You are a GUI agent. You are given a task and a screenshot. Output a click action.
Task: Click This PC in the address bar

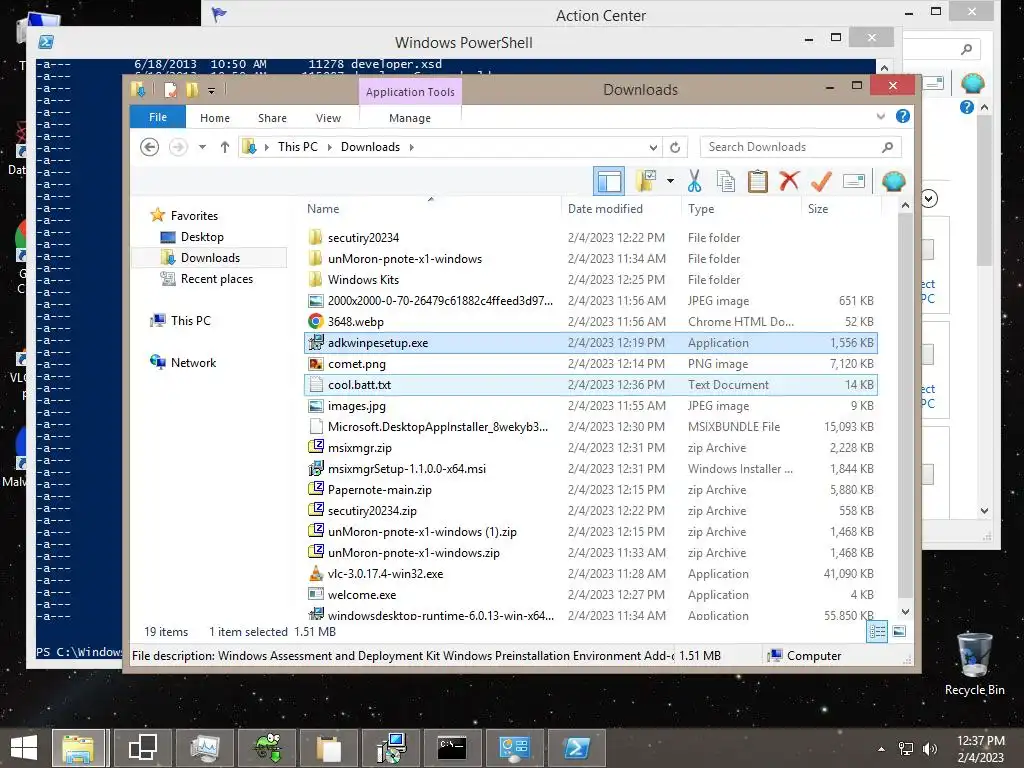tap(298, 147)
